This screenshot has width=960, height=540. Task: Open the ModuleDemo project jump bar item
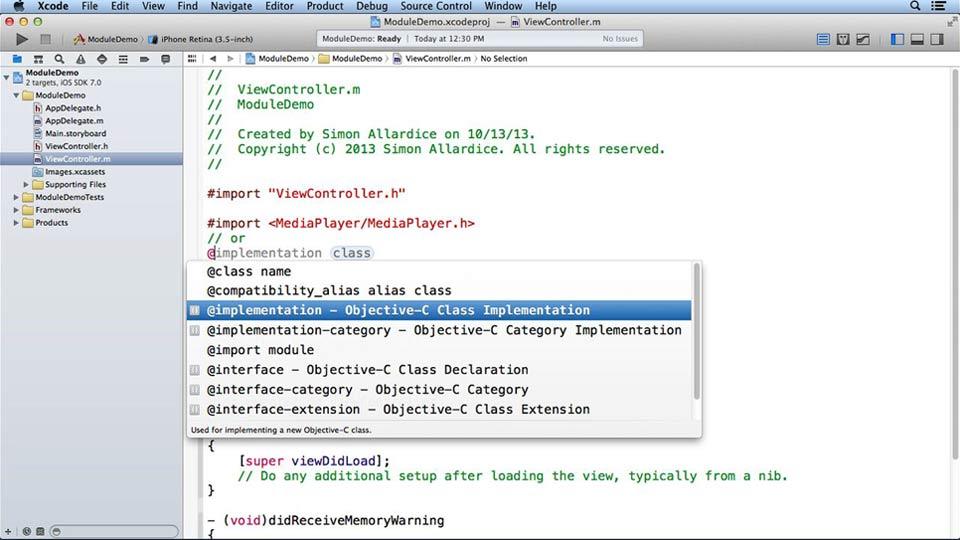point(277,59)
